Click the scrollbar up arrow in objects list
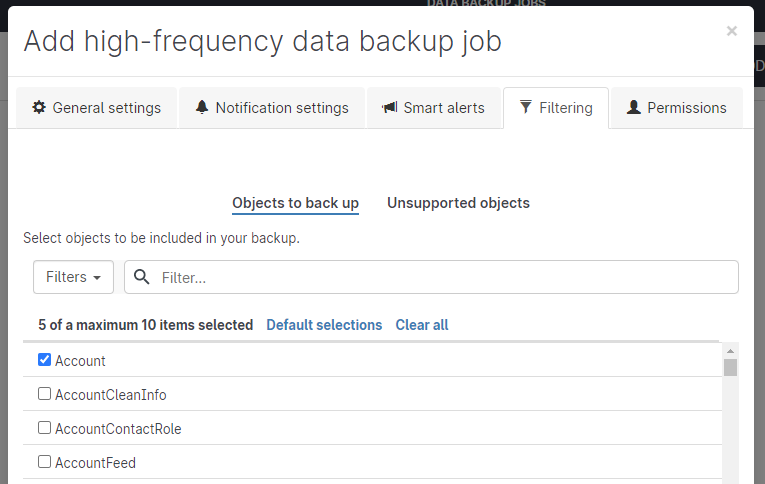Viewport: 765px width, 484px height. click(731, 351)
